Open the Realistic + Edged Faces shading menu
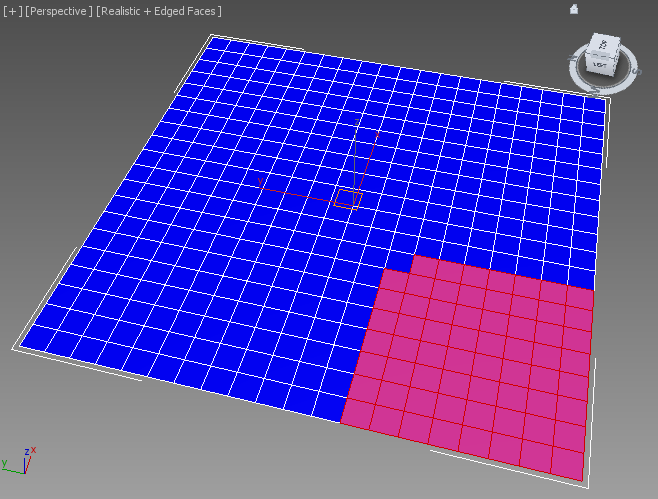658x499 pixels. [x=159, y=11]
